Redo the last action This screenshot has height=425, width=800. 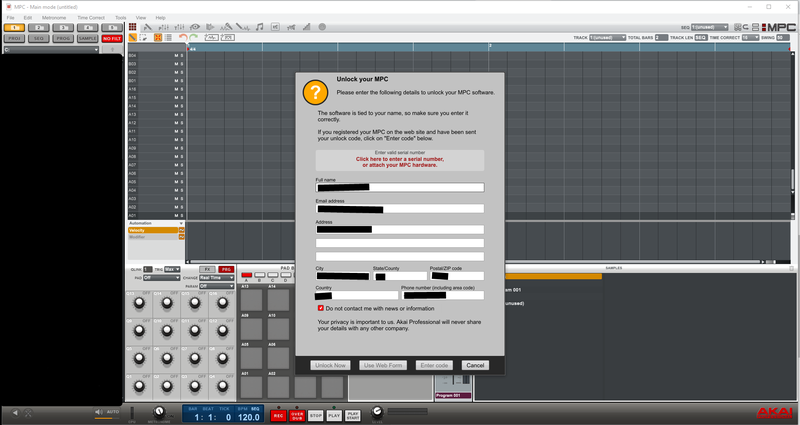click(x=193, y=37)
